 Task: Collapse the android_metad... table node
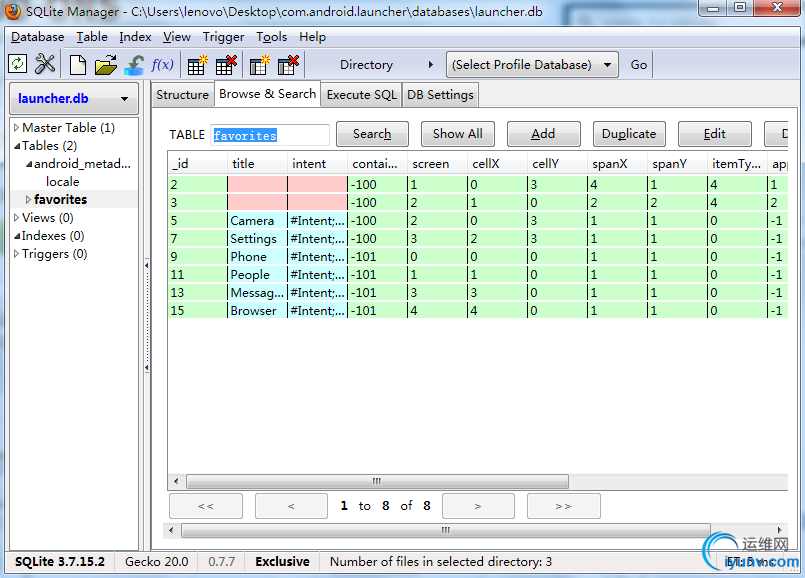point(29,164)
